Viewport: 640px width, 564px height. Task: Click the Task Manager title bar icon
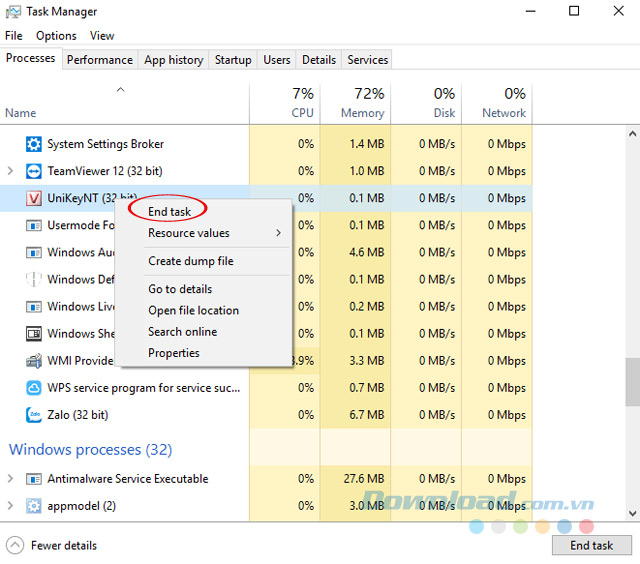(x=13, y=12)
